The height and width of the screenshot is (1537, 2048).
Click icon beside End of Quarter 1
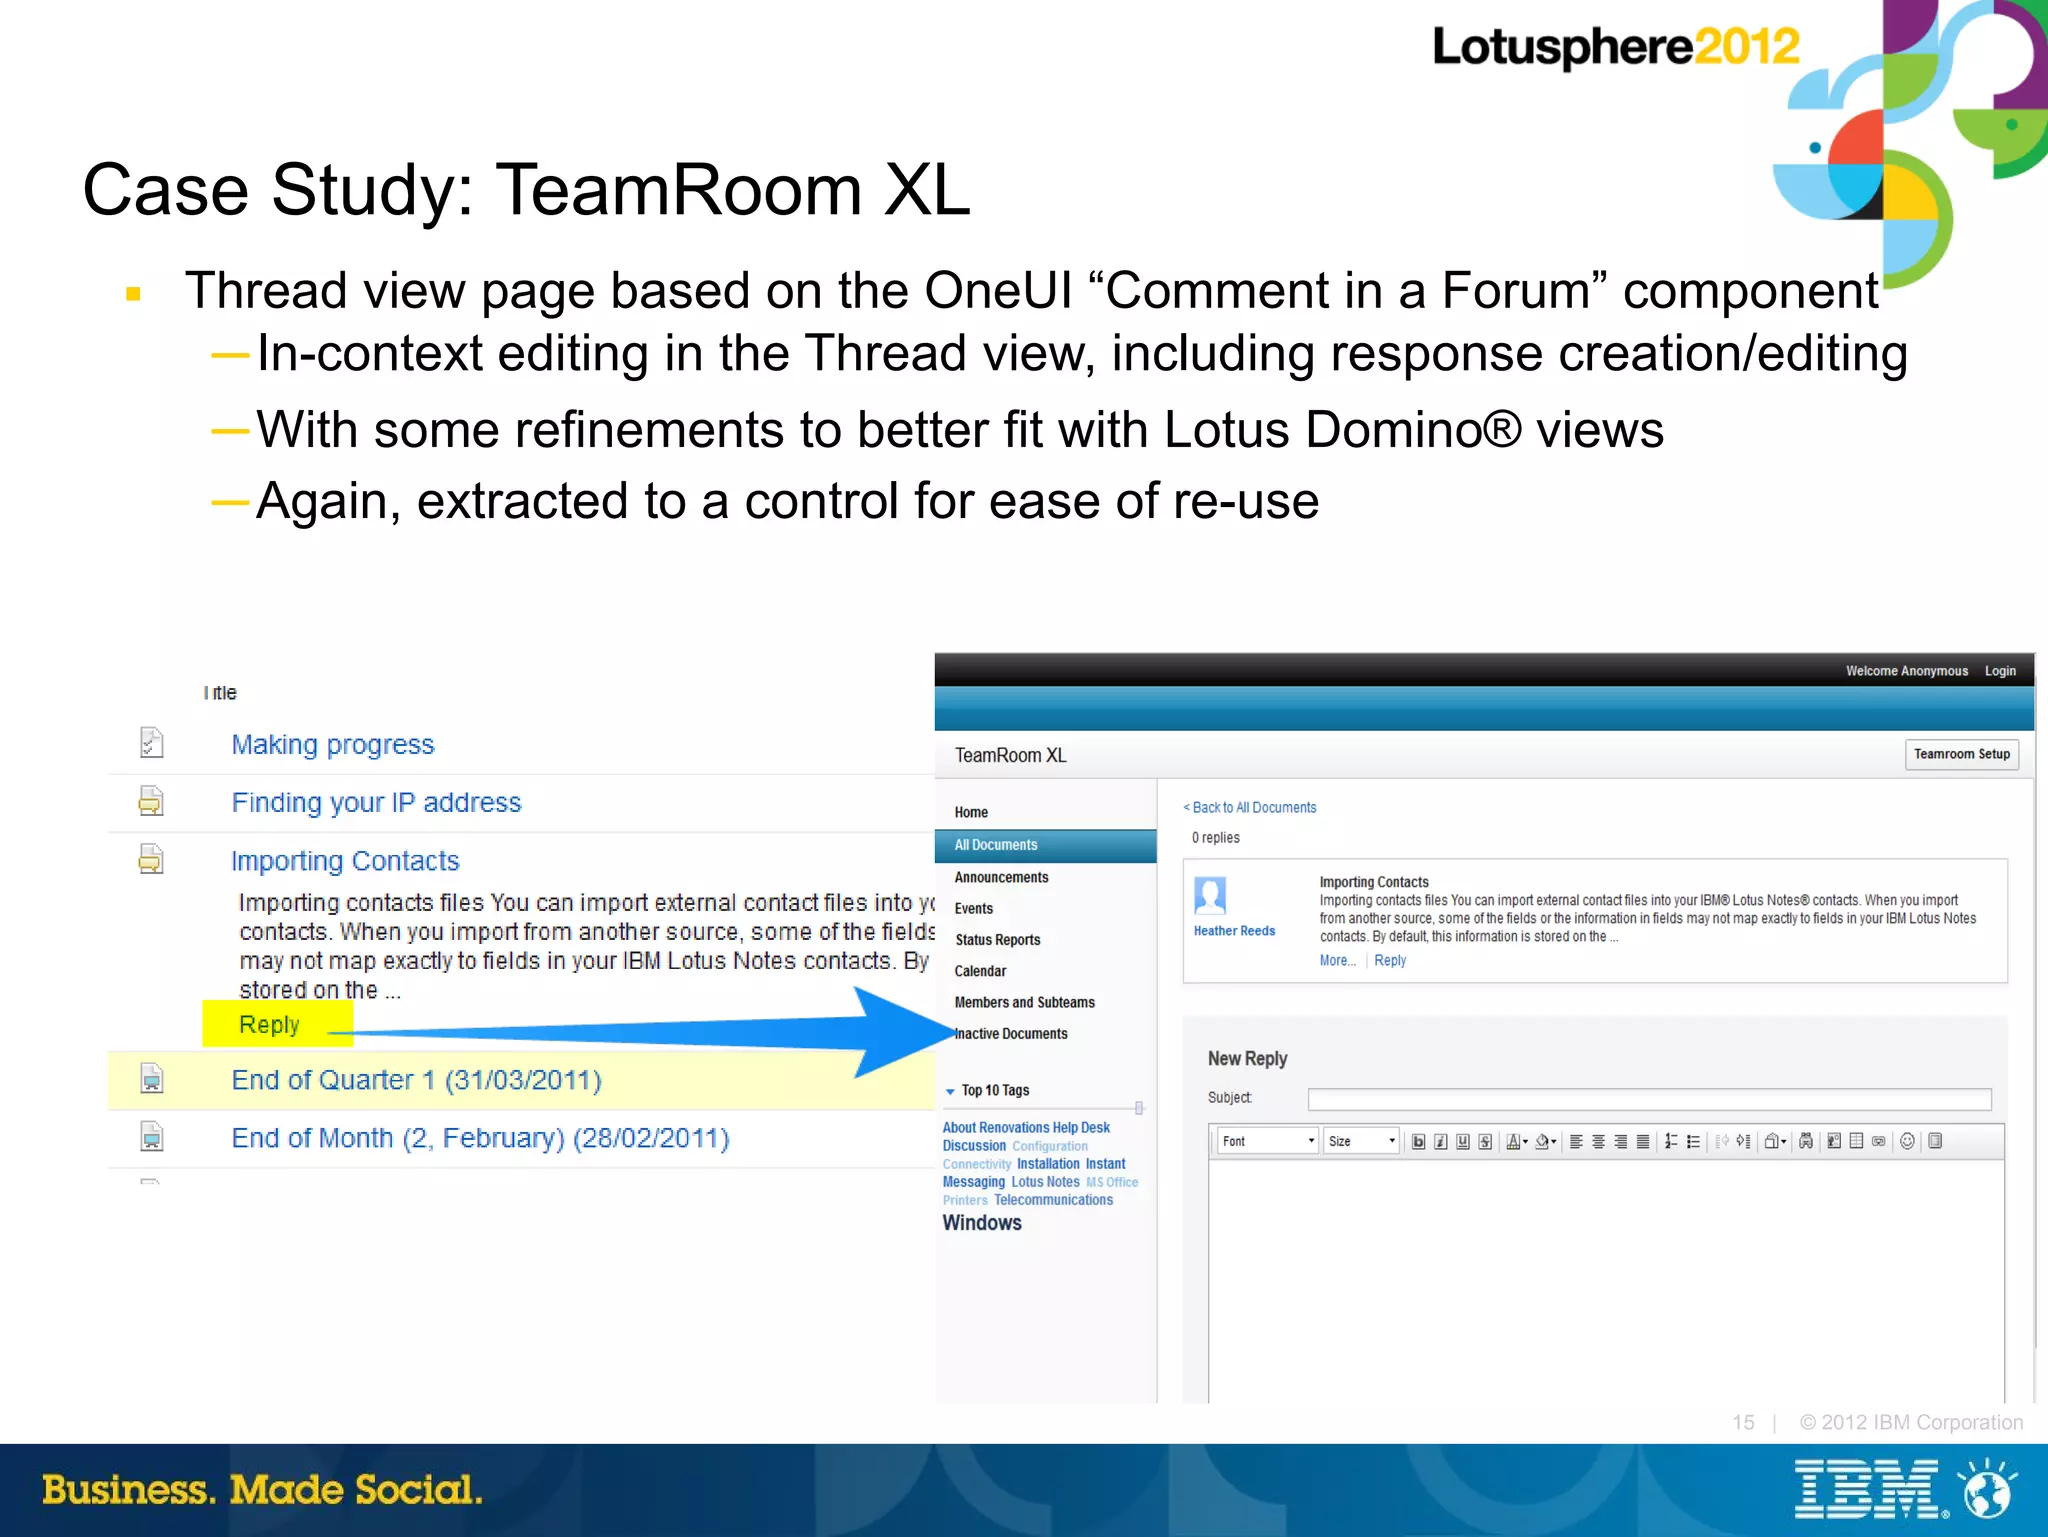[x=151, y=1078]
